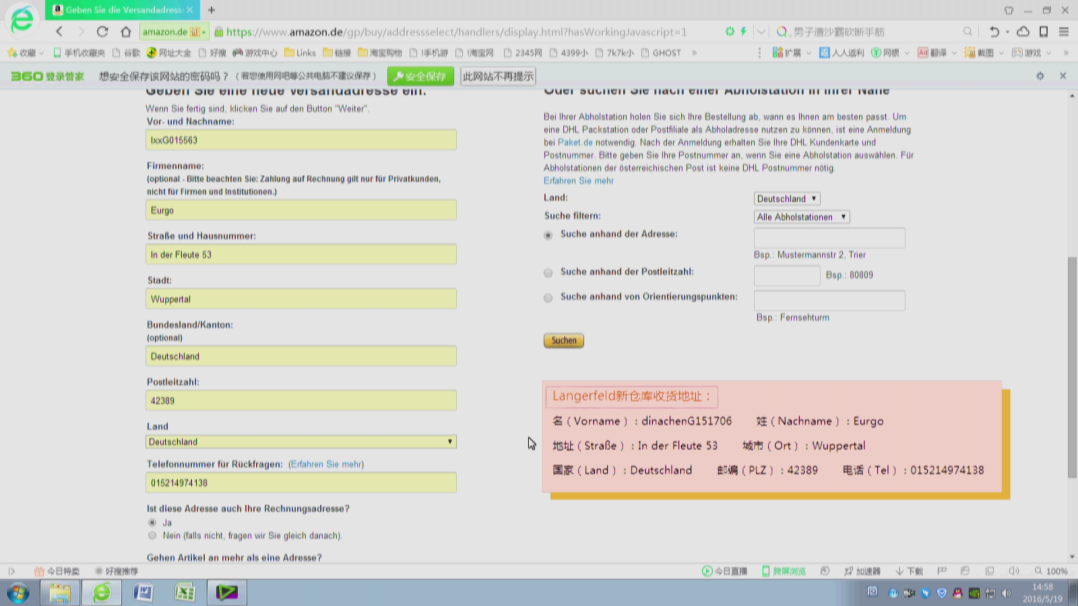1078x606 pixels.
Task: Open 'Erfahren Sie mehr' link beside Telefonnummer
Action: [x=327, y=464]
